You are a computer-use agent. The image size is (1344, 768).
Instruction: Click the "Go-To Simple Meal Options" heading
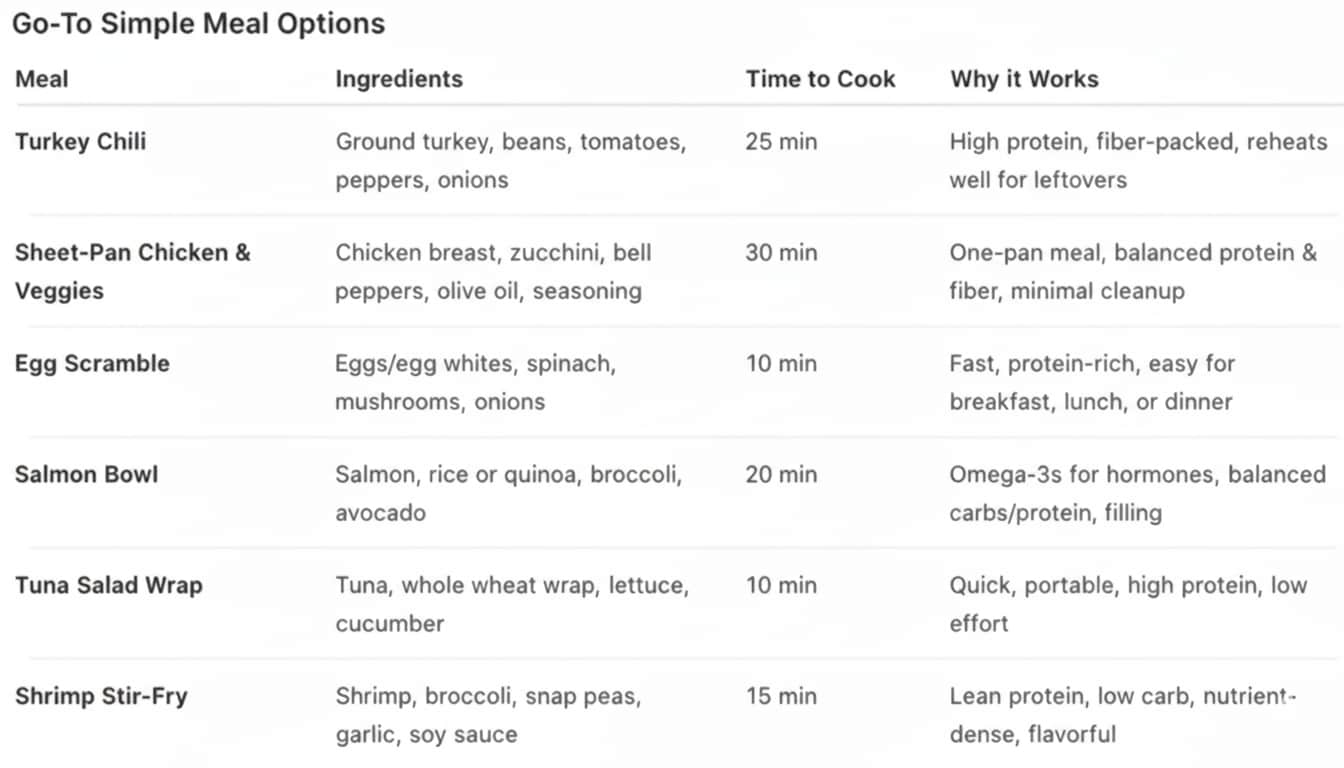[x=198, y=24]
